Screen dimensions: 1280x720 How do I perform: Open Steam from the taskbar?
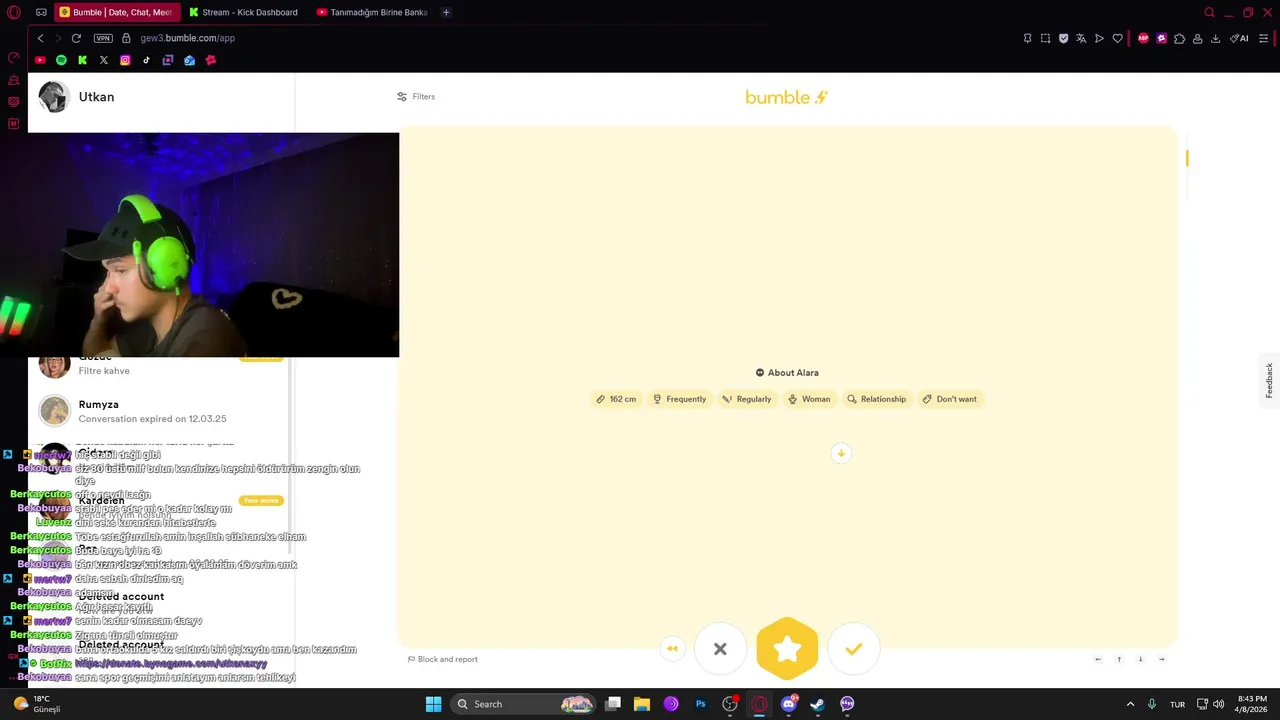(x=818, y=704)
